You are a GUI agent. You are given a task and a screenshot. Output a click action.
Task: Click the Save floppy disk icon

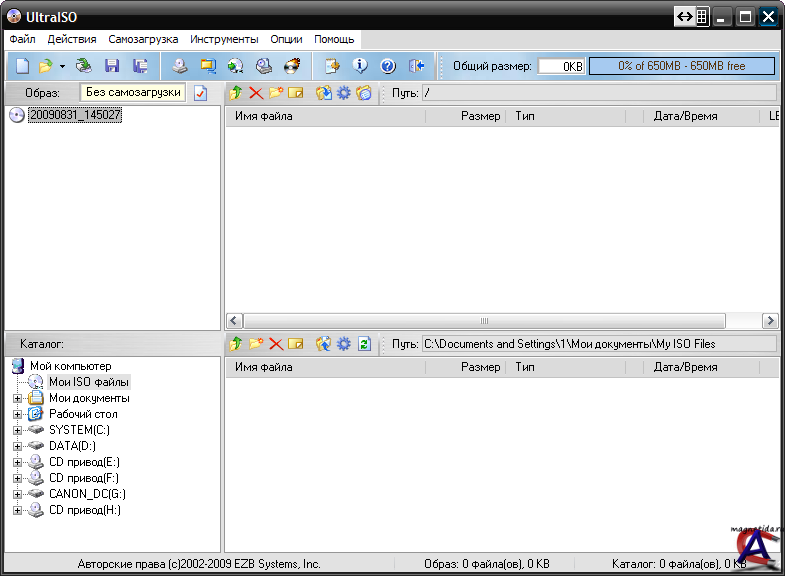(x=112, y=66)
